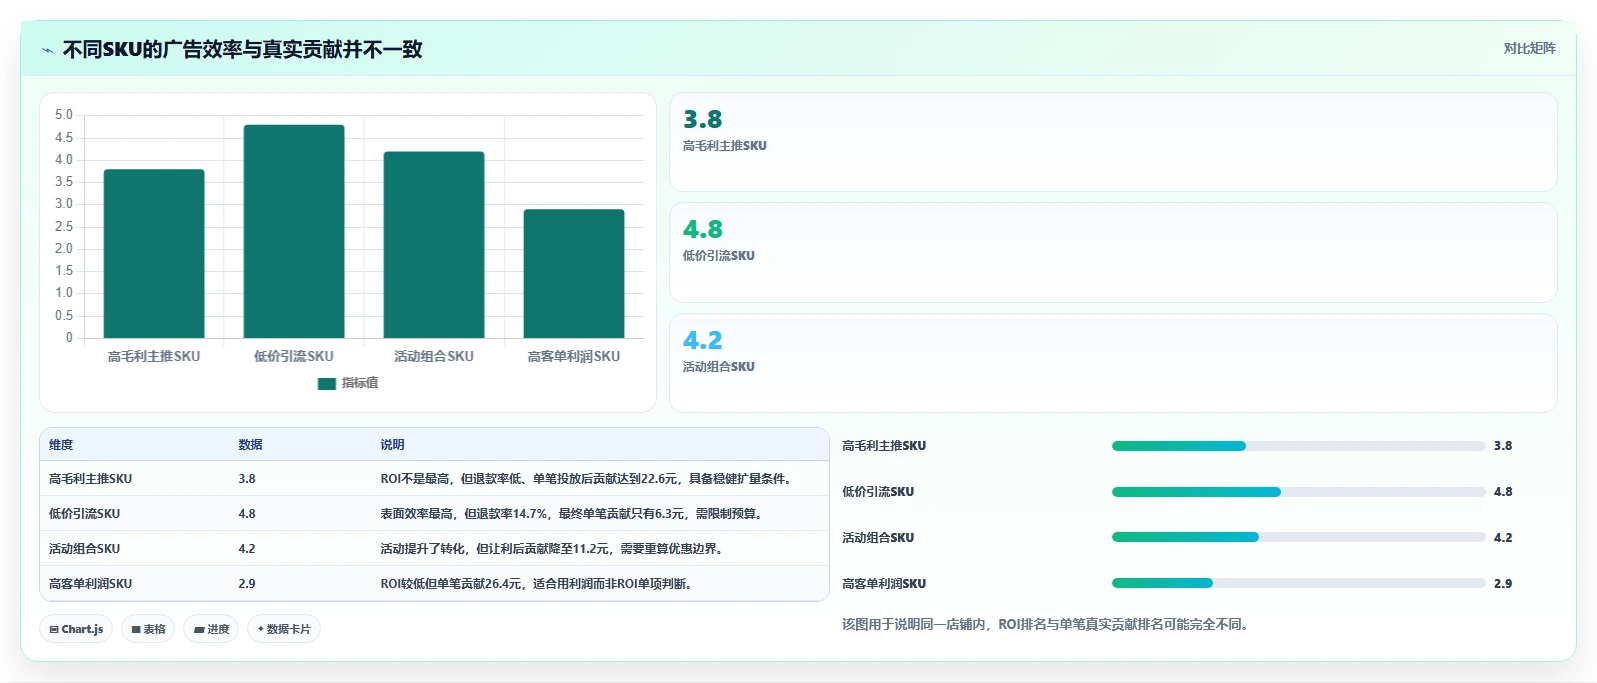
Task: Toggle the 指标值 legend swatch
Action: pos(326,383)
